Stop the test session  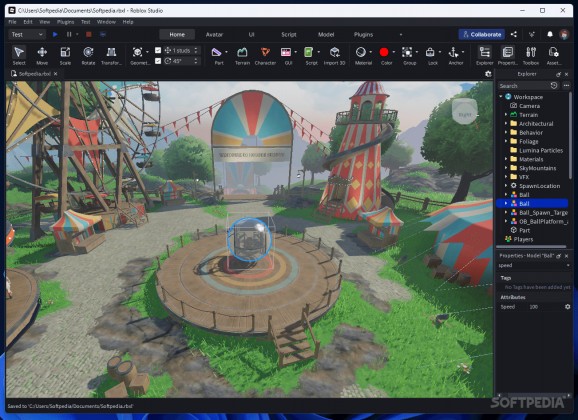coord(89,34)
